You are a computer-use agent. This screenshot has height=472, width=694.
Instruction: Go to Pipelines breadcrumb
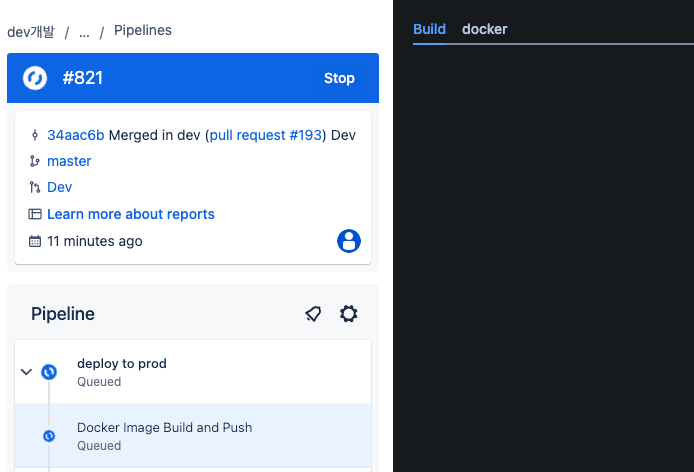(x=143, y=31)
